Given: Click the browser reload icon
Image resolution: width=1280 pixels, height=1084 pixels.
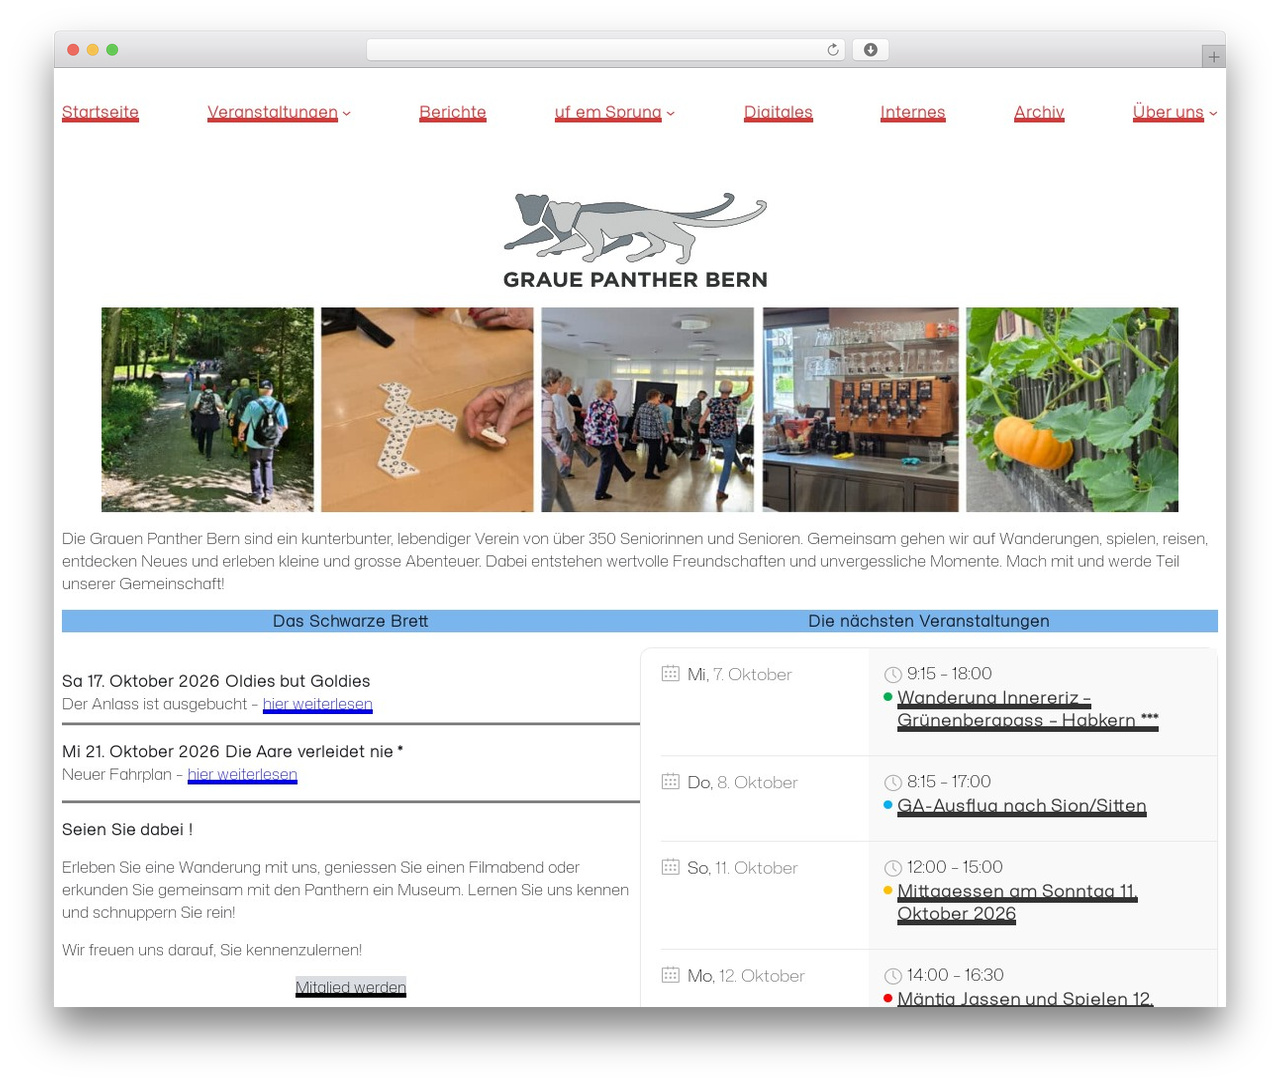Looking at the screenshot, I should [x=832, y=50].
